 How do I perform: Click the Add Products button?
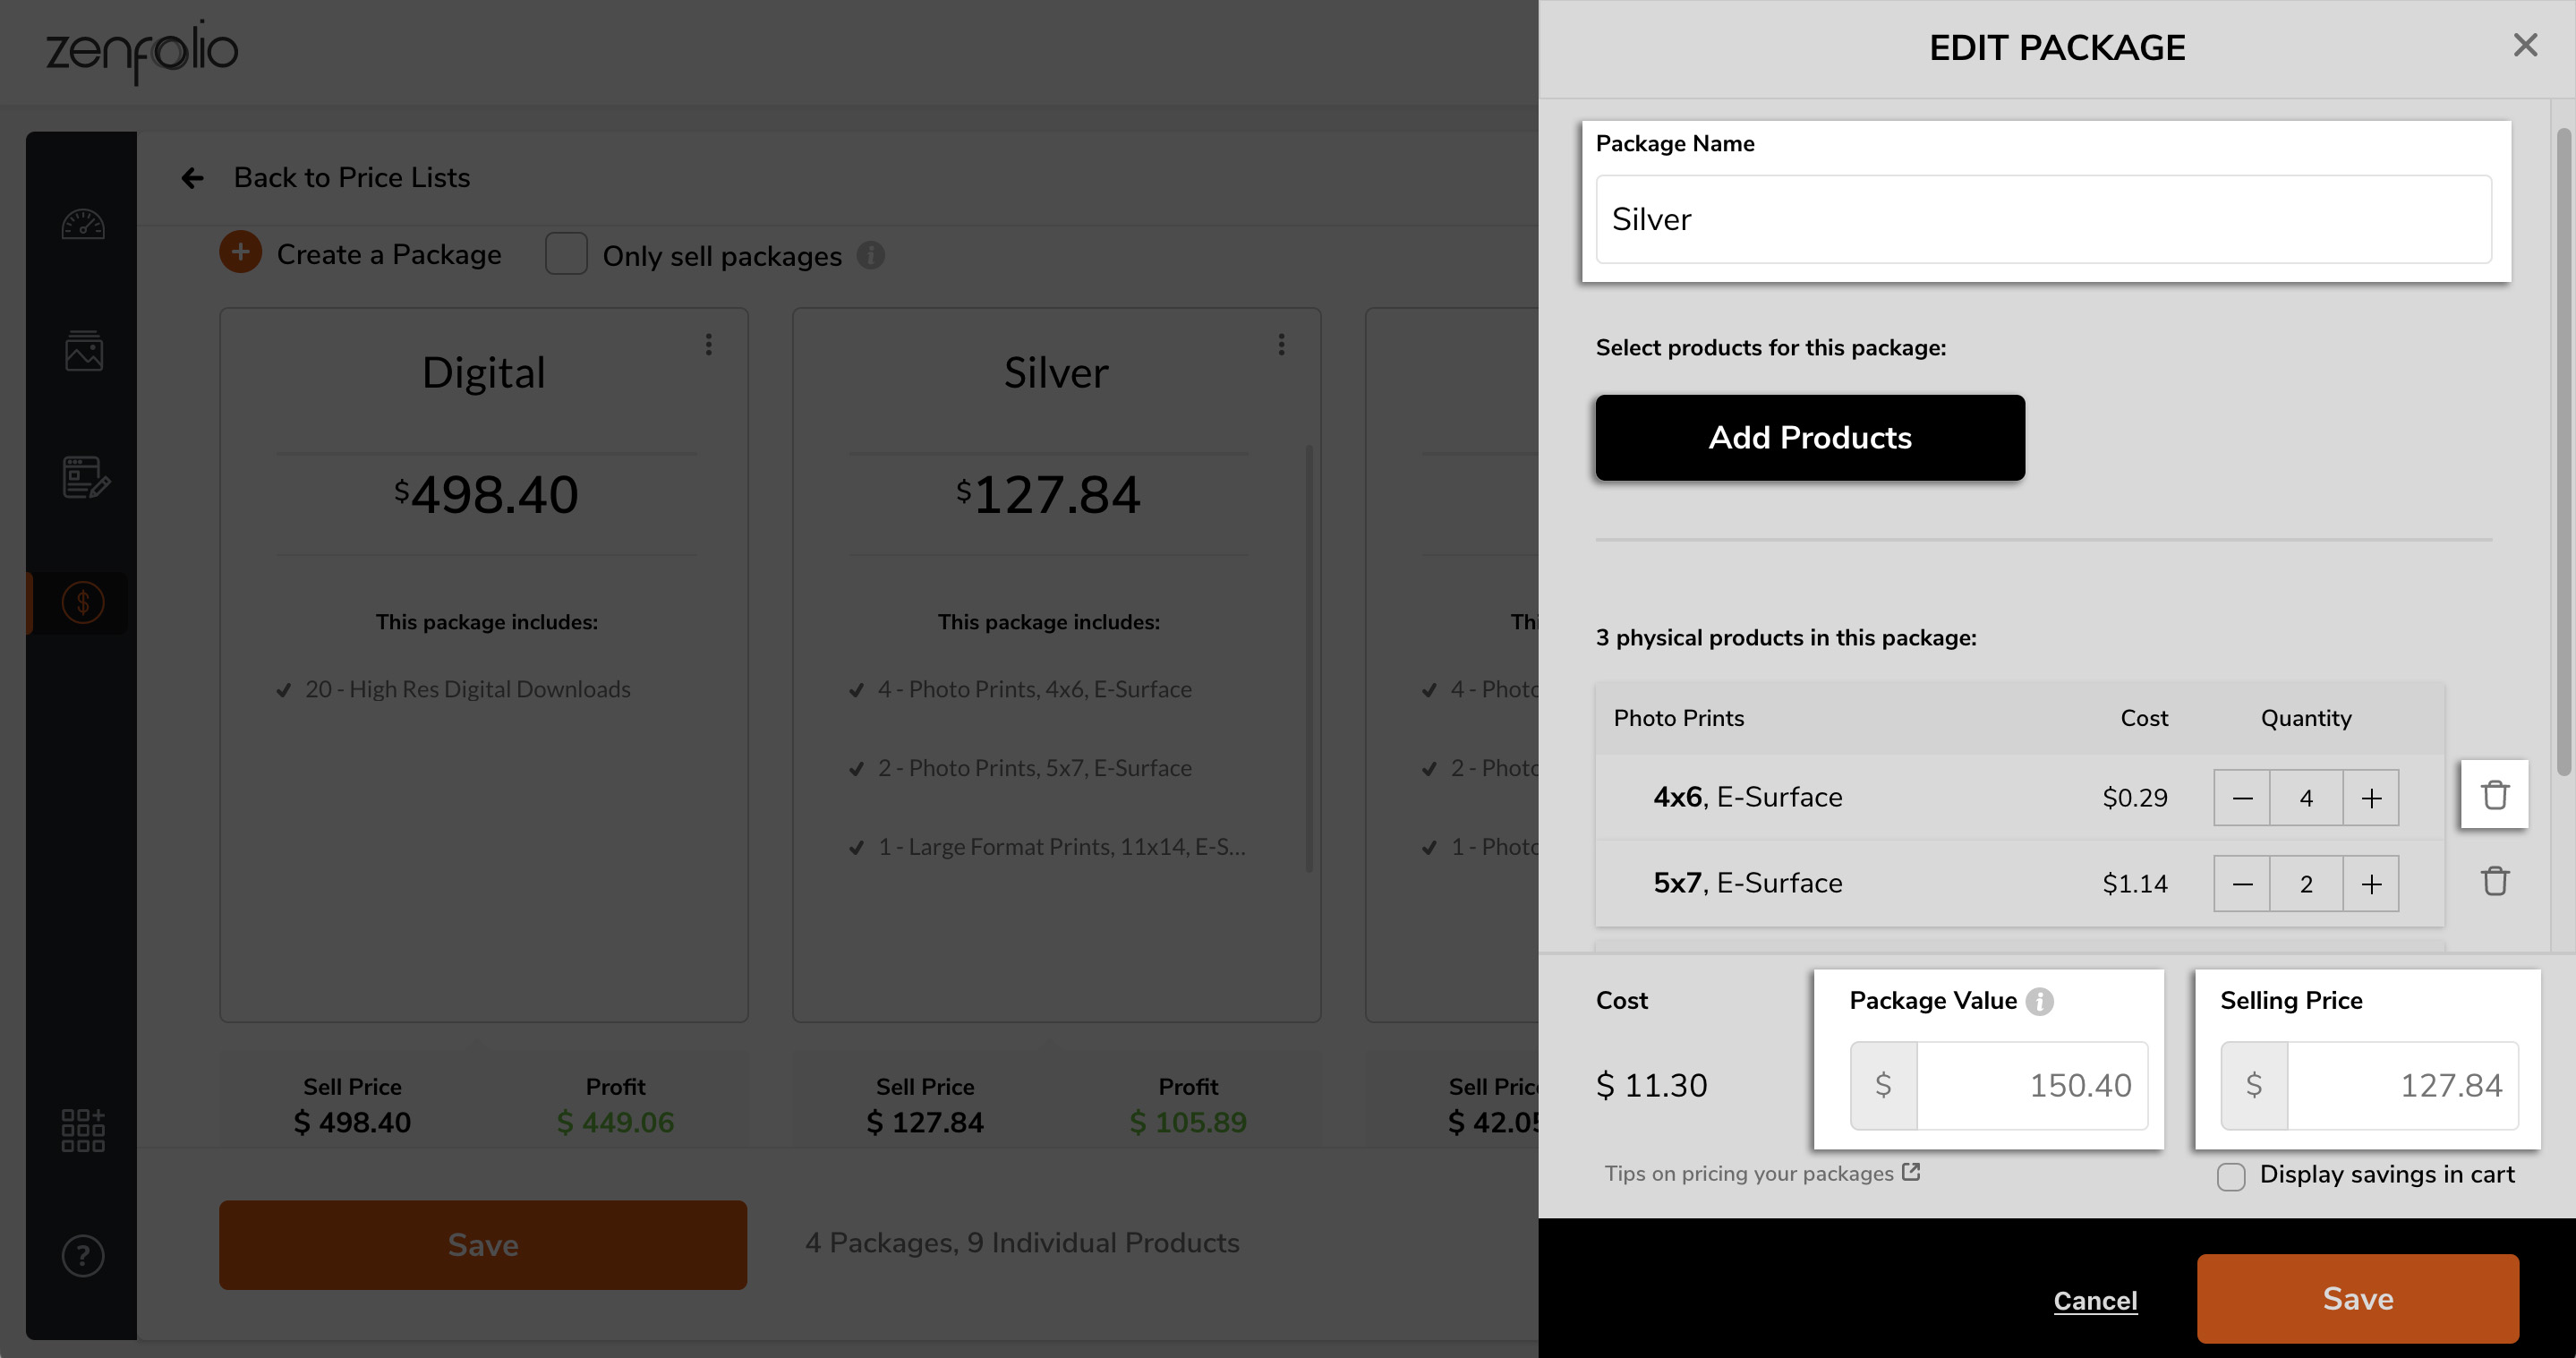[1810, 438]
